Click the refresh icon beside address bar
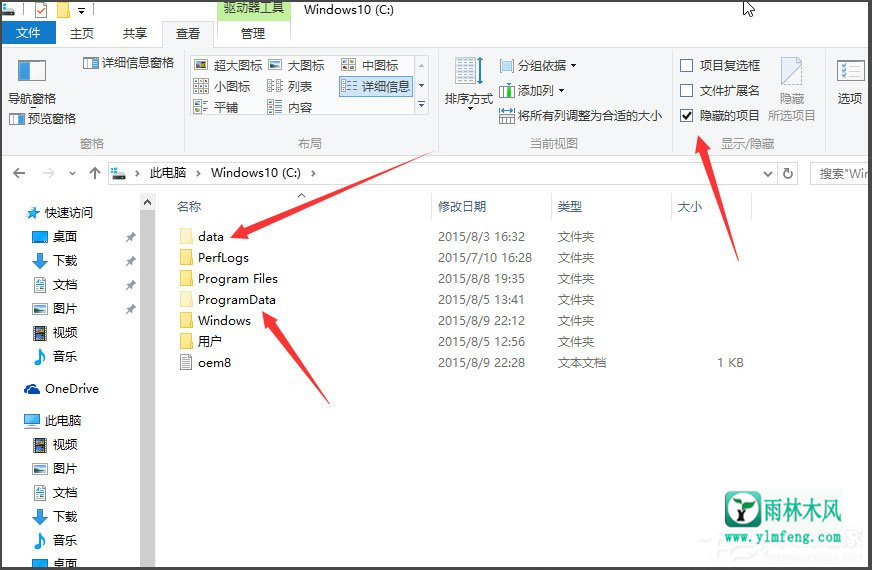Image resolution: width=872 pixels, height=570 pixels. pyautogui.click(x=788, y=173)
